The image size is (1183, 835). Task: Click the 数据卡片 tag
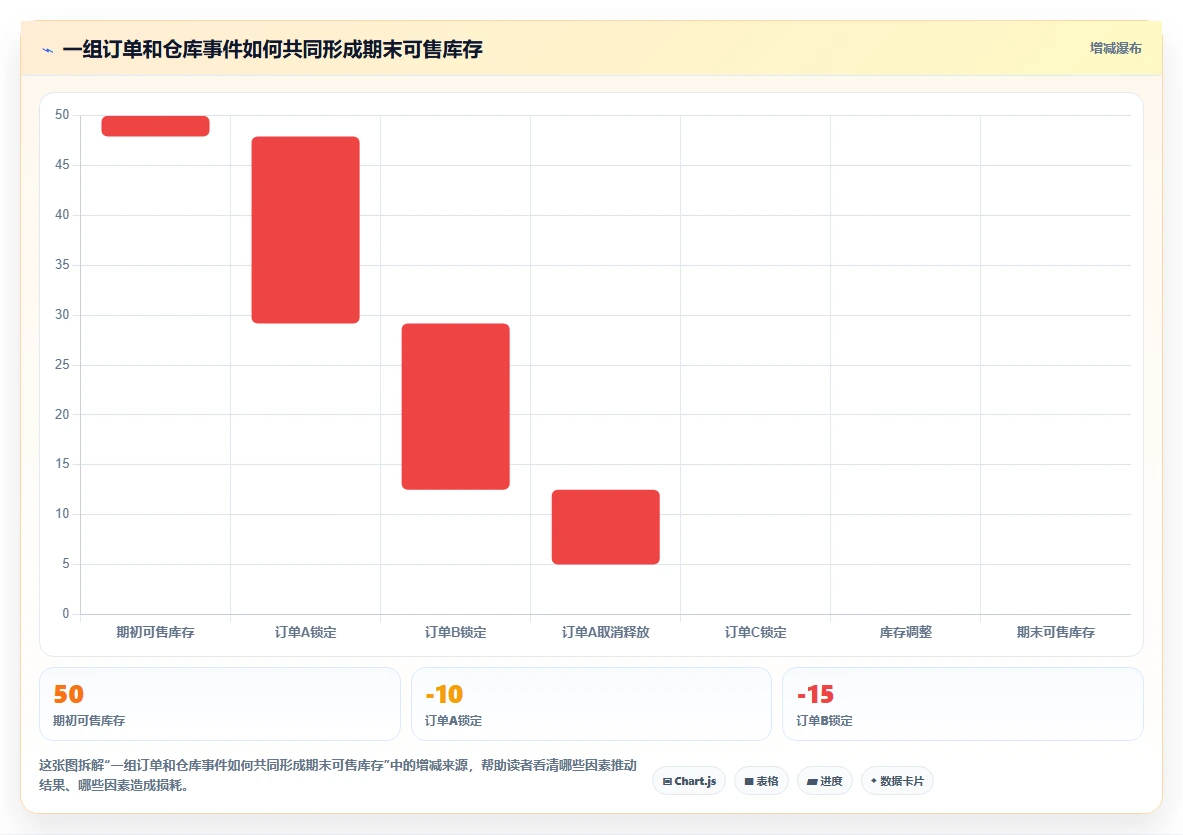click(x=897, y=781)
